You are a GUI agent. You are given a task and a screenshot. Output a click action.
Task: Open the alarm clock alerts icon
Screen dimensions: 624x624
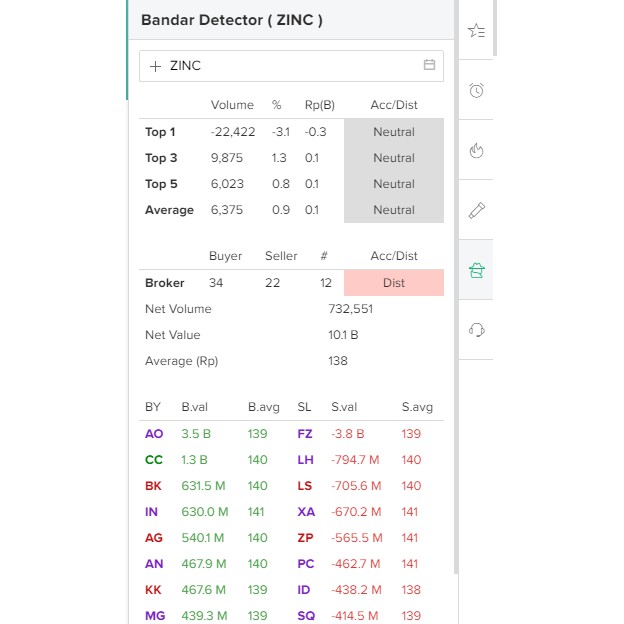pos(476,90)
